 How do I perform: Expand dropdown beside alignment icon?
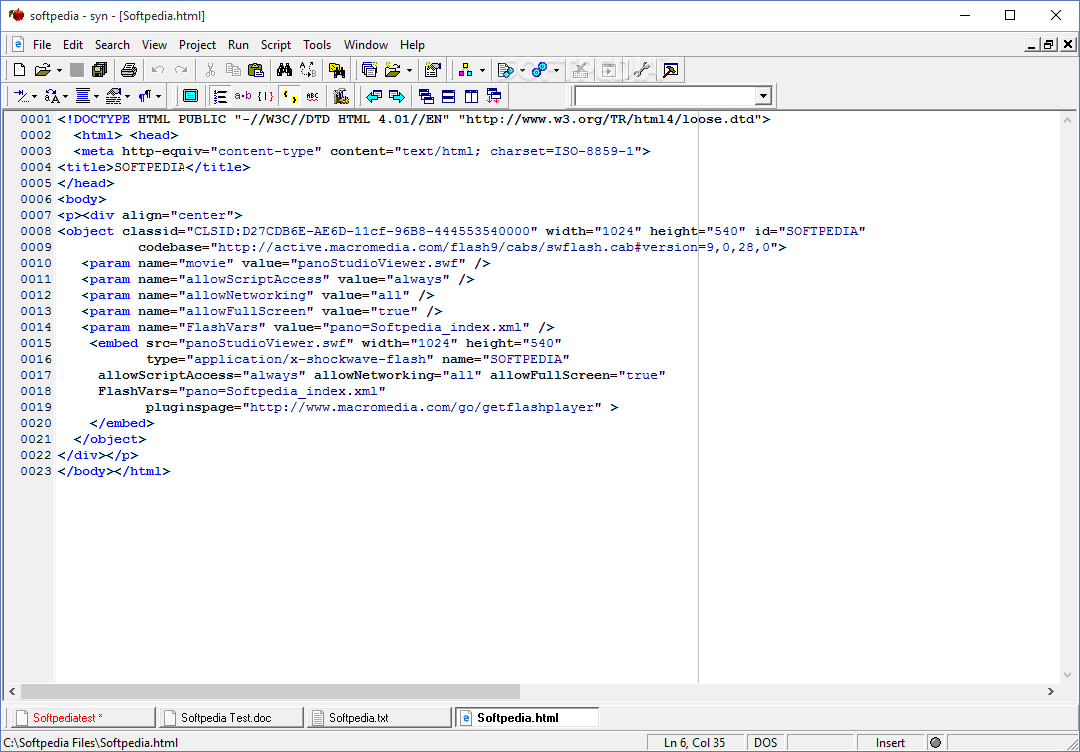tap(96, 96)
